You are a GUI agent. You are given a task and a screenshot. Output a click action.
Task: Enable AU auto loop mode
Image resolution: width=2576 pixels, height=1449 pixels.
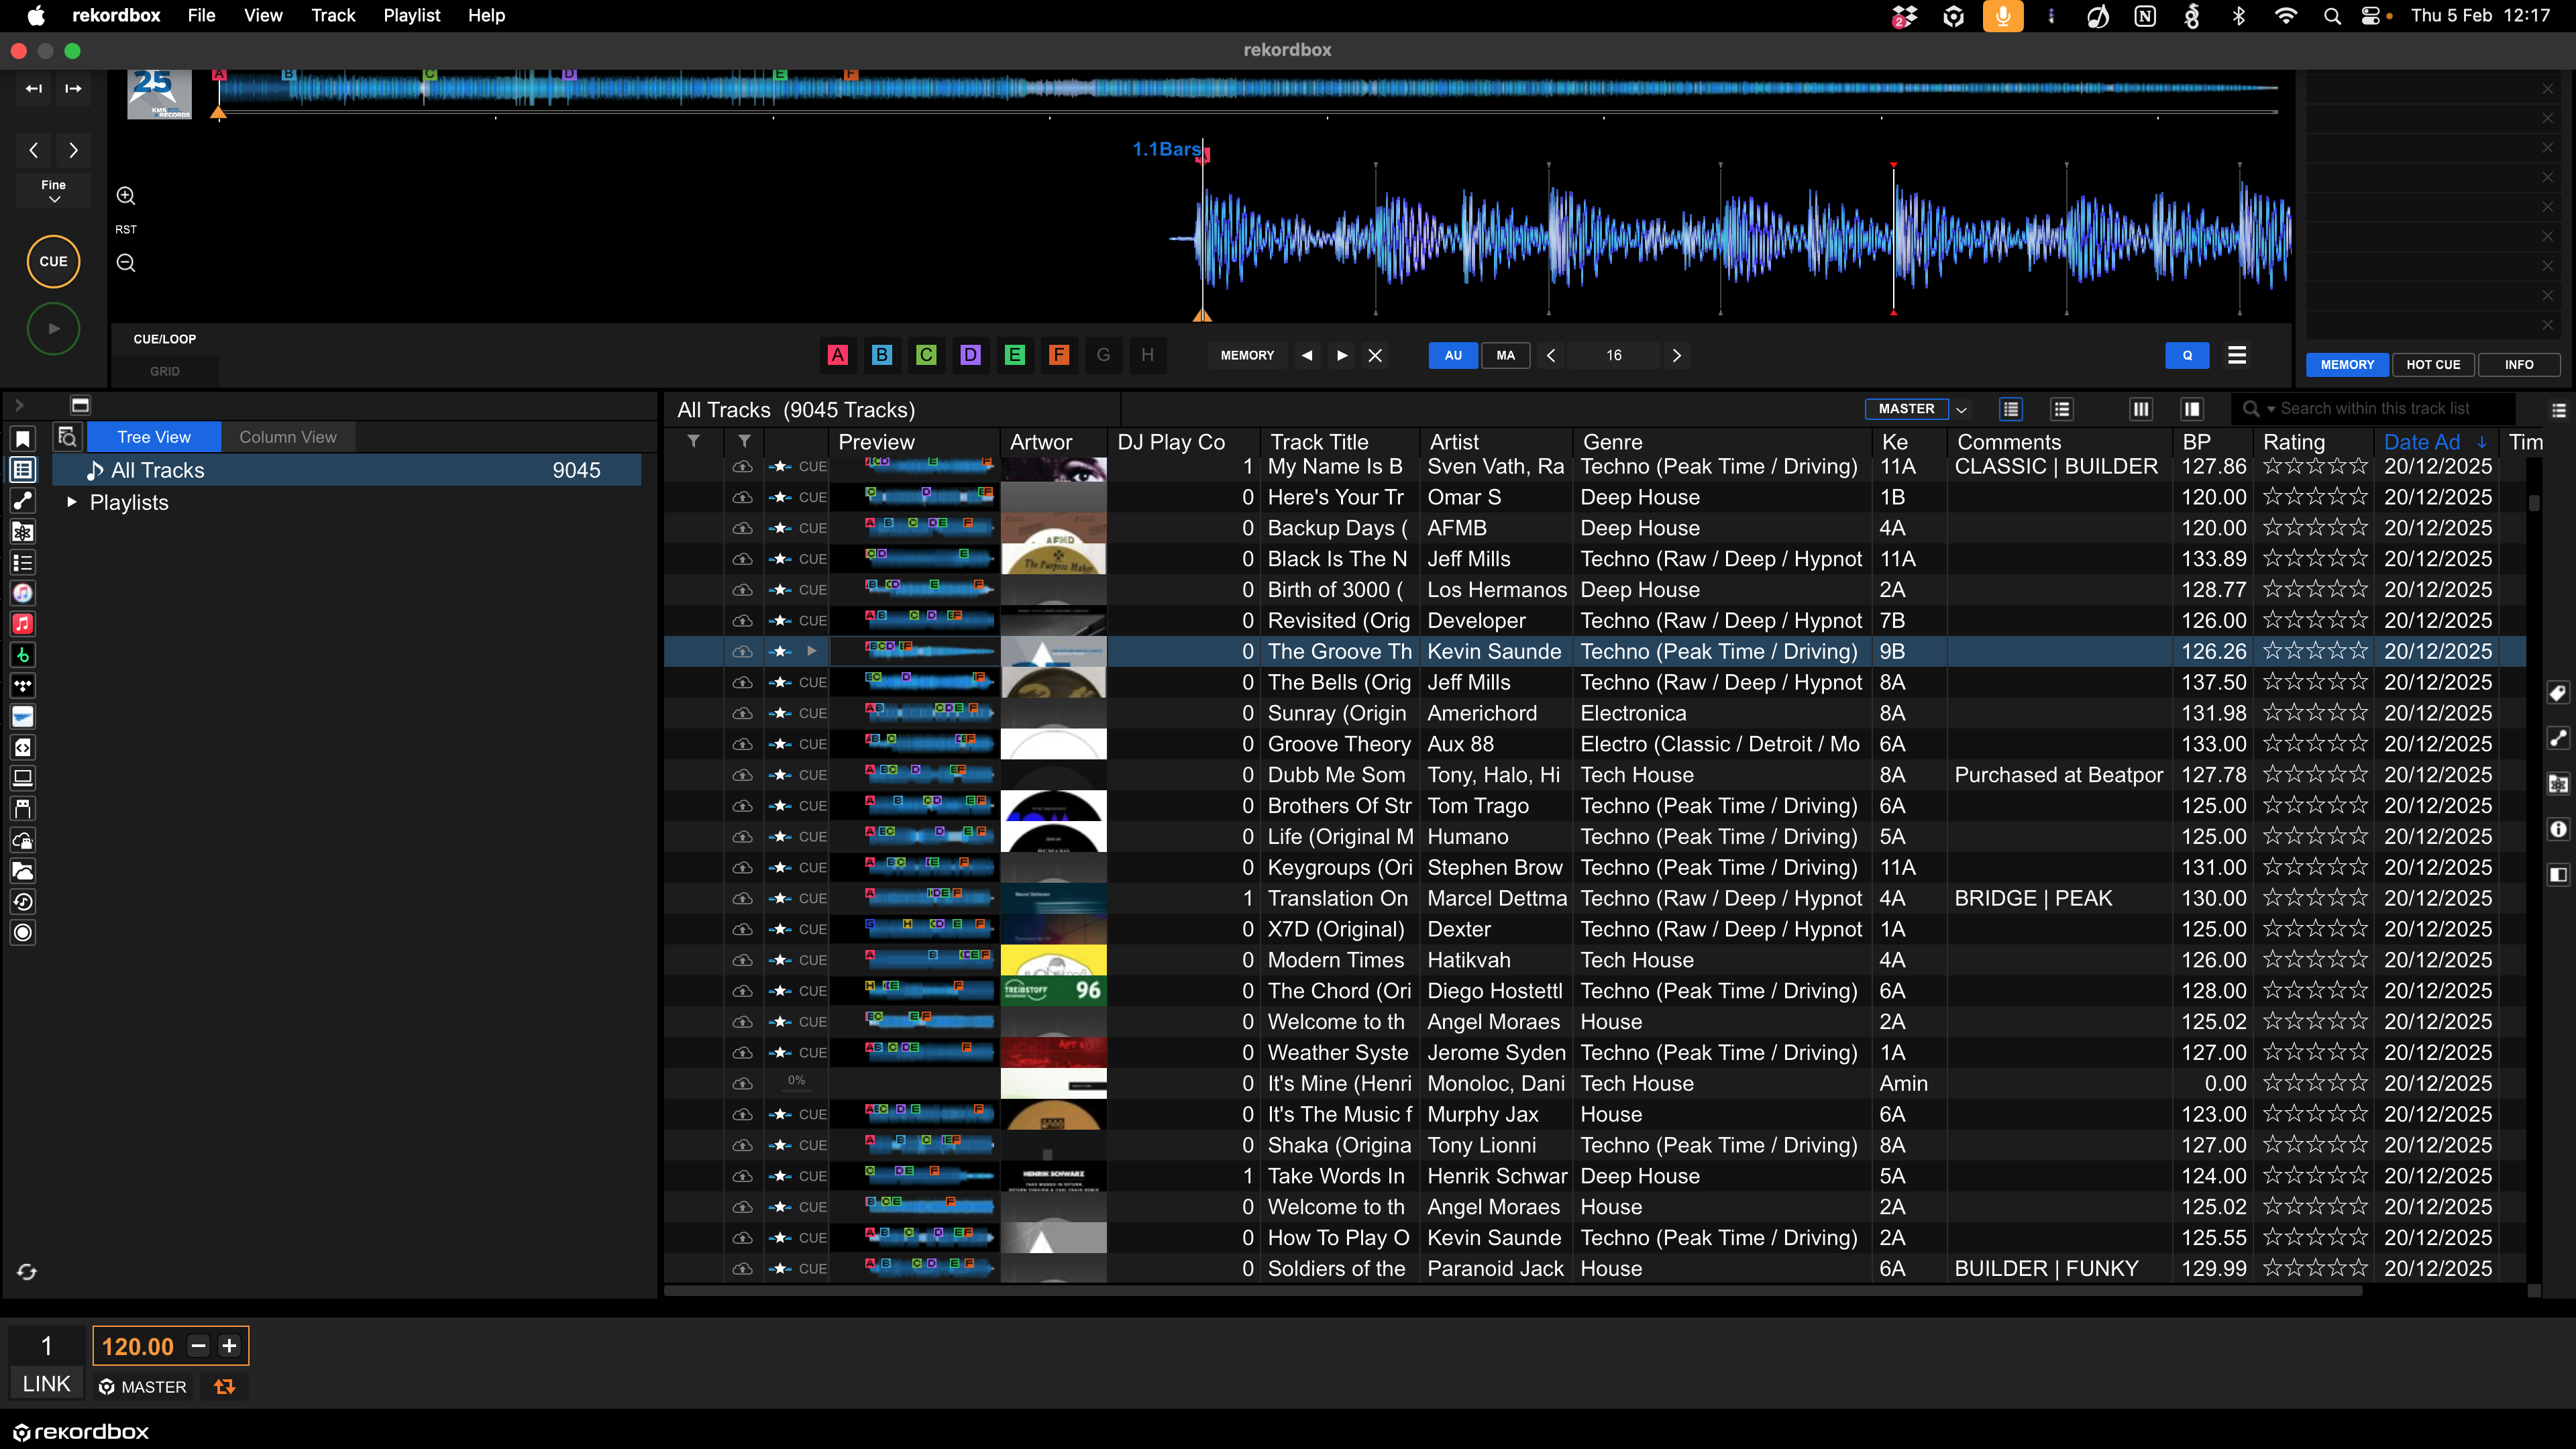(1453, 355)
